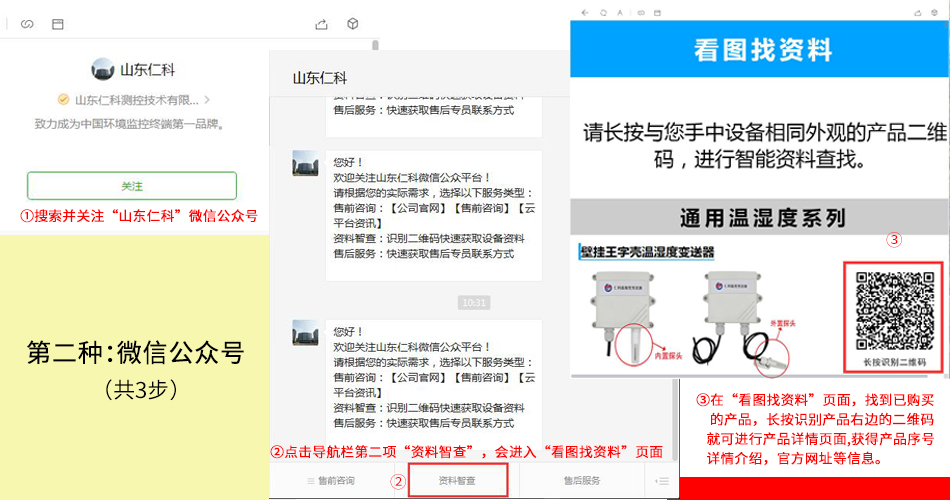Screen dimensions: 950x500
Task: Open the 售前咨询 navigation menu
Action: pos(331,481)
